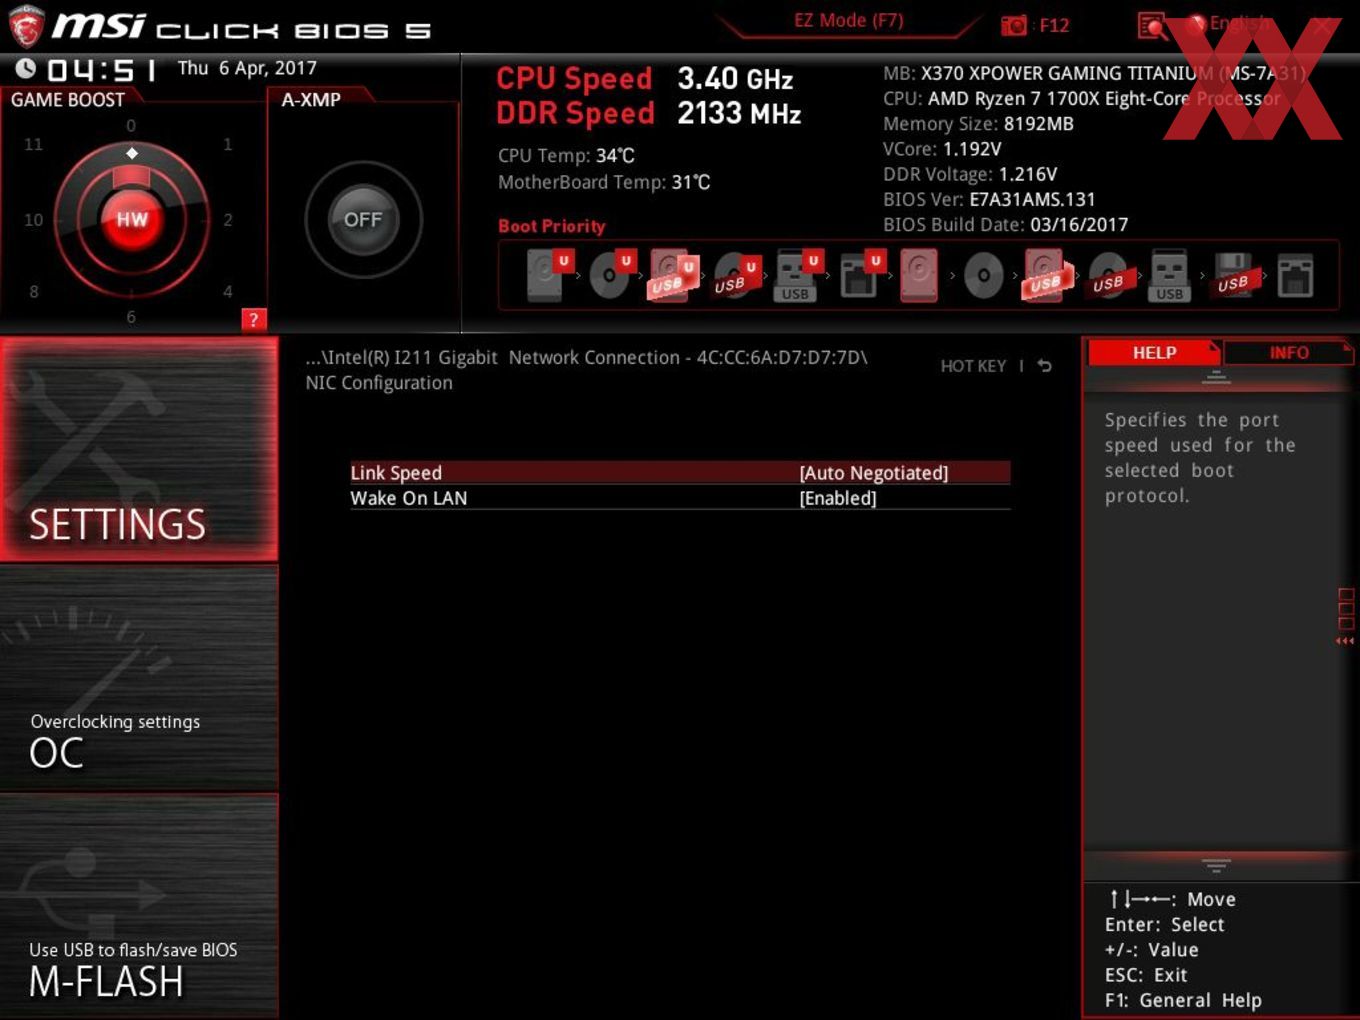Toggle the A-XMP OFF button
This screenshot has height=1020, width=1360.
(x=363, y=219)
